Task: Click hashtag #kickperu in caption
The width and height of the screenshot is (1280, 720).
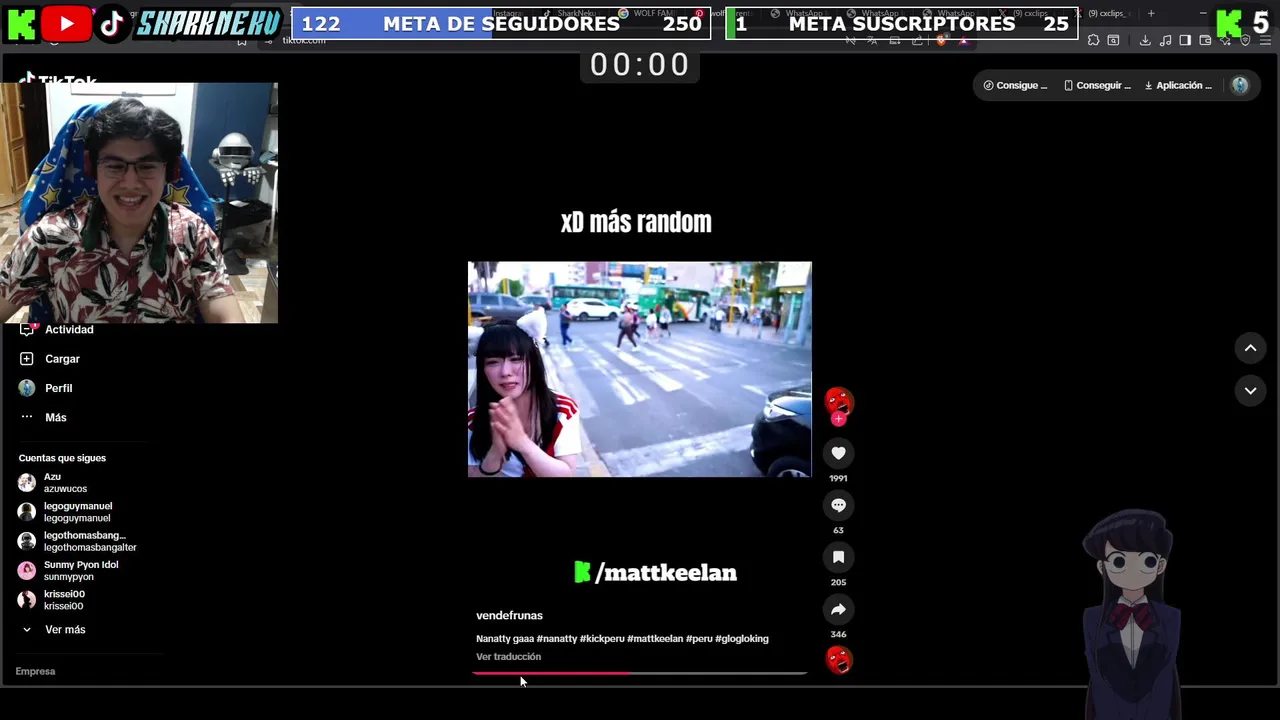Action: pyautogui.click(x=602, y=639)
